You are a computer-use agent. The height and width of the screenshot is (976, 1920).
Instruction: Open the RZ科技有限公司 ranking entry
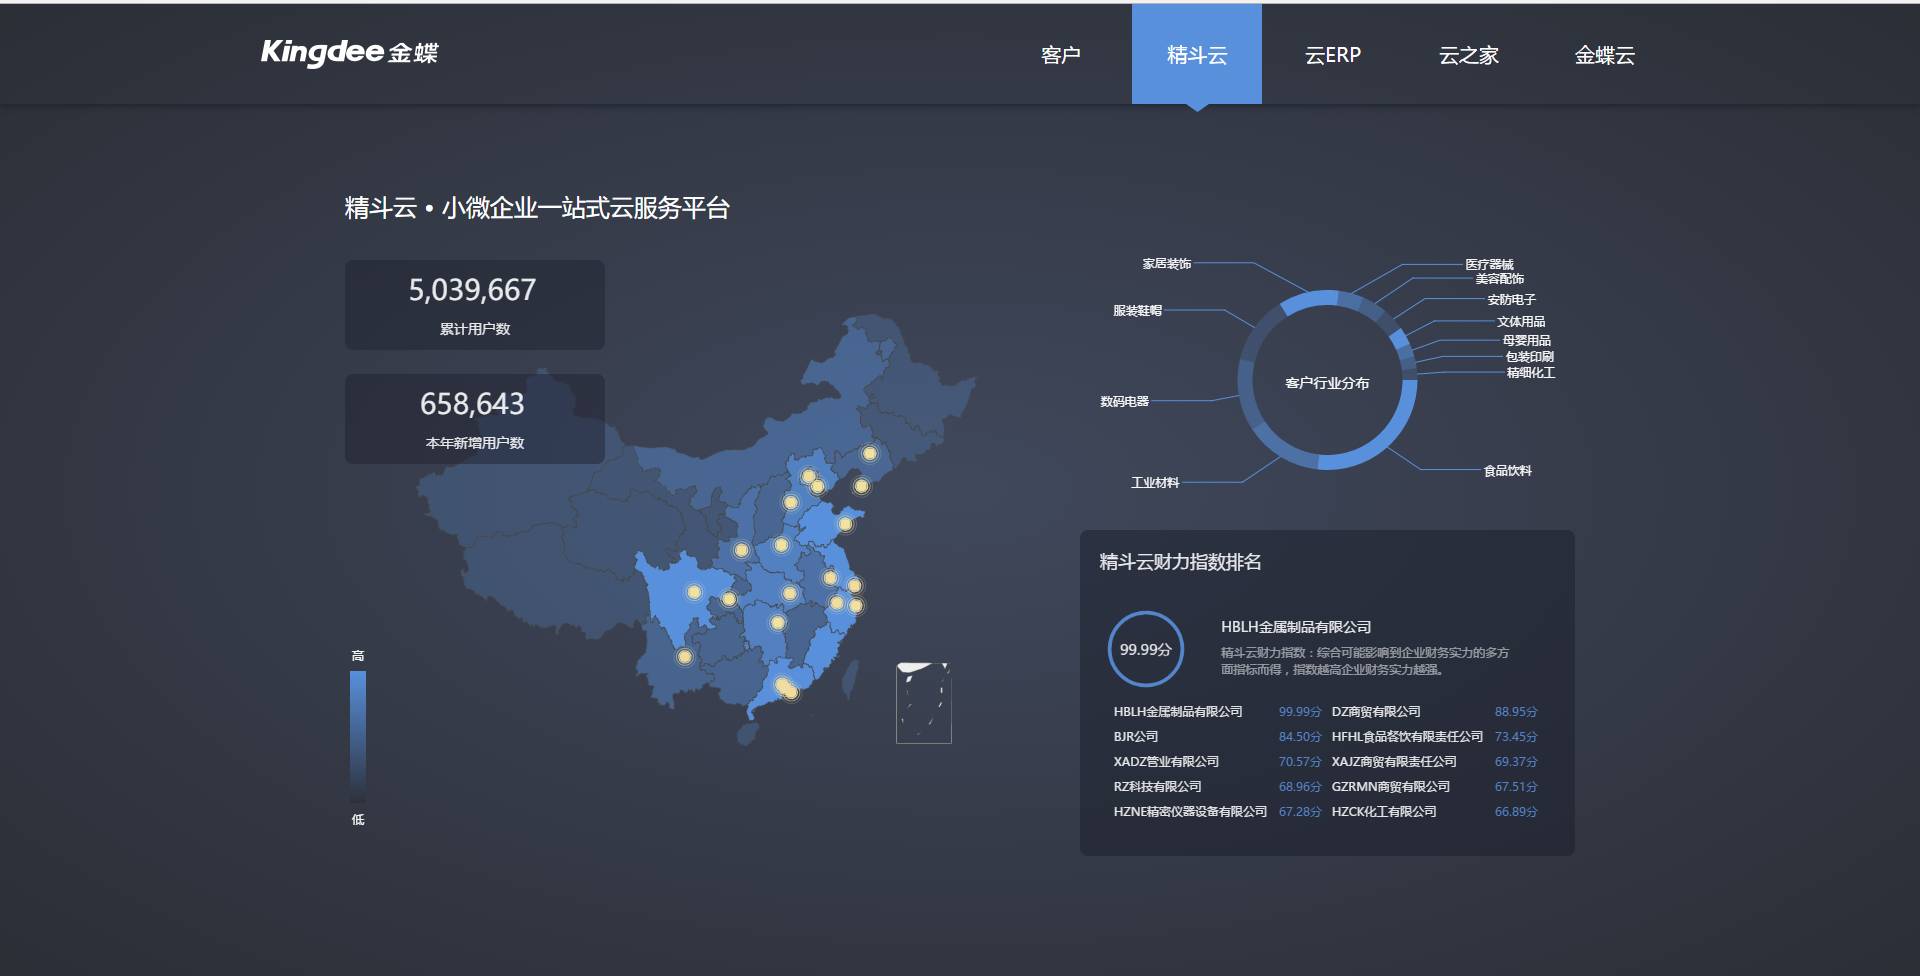coord(1158,787)
